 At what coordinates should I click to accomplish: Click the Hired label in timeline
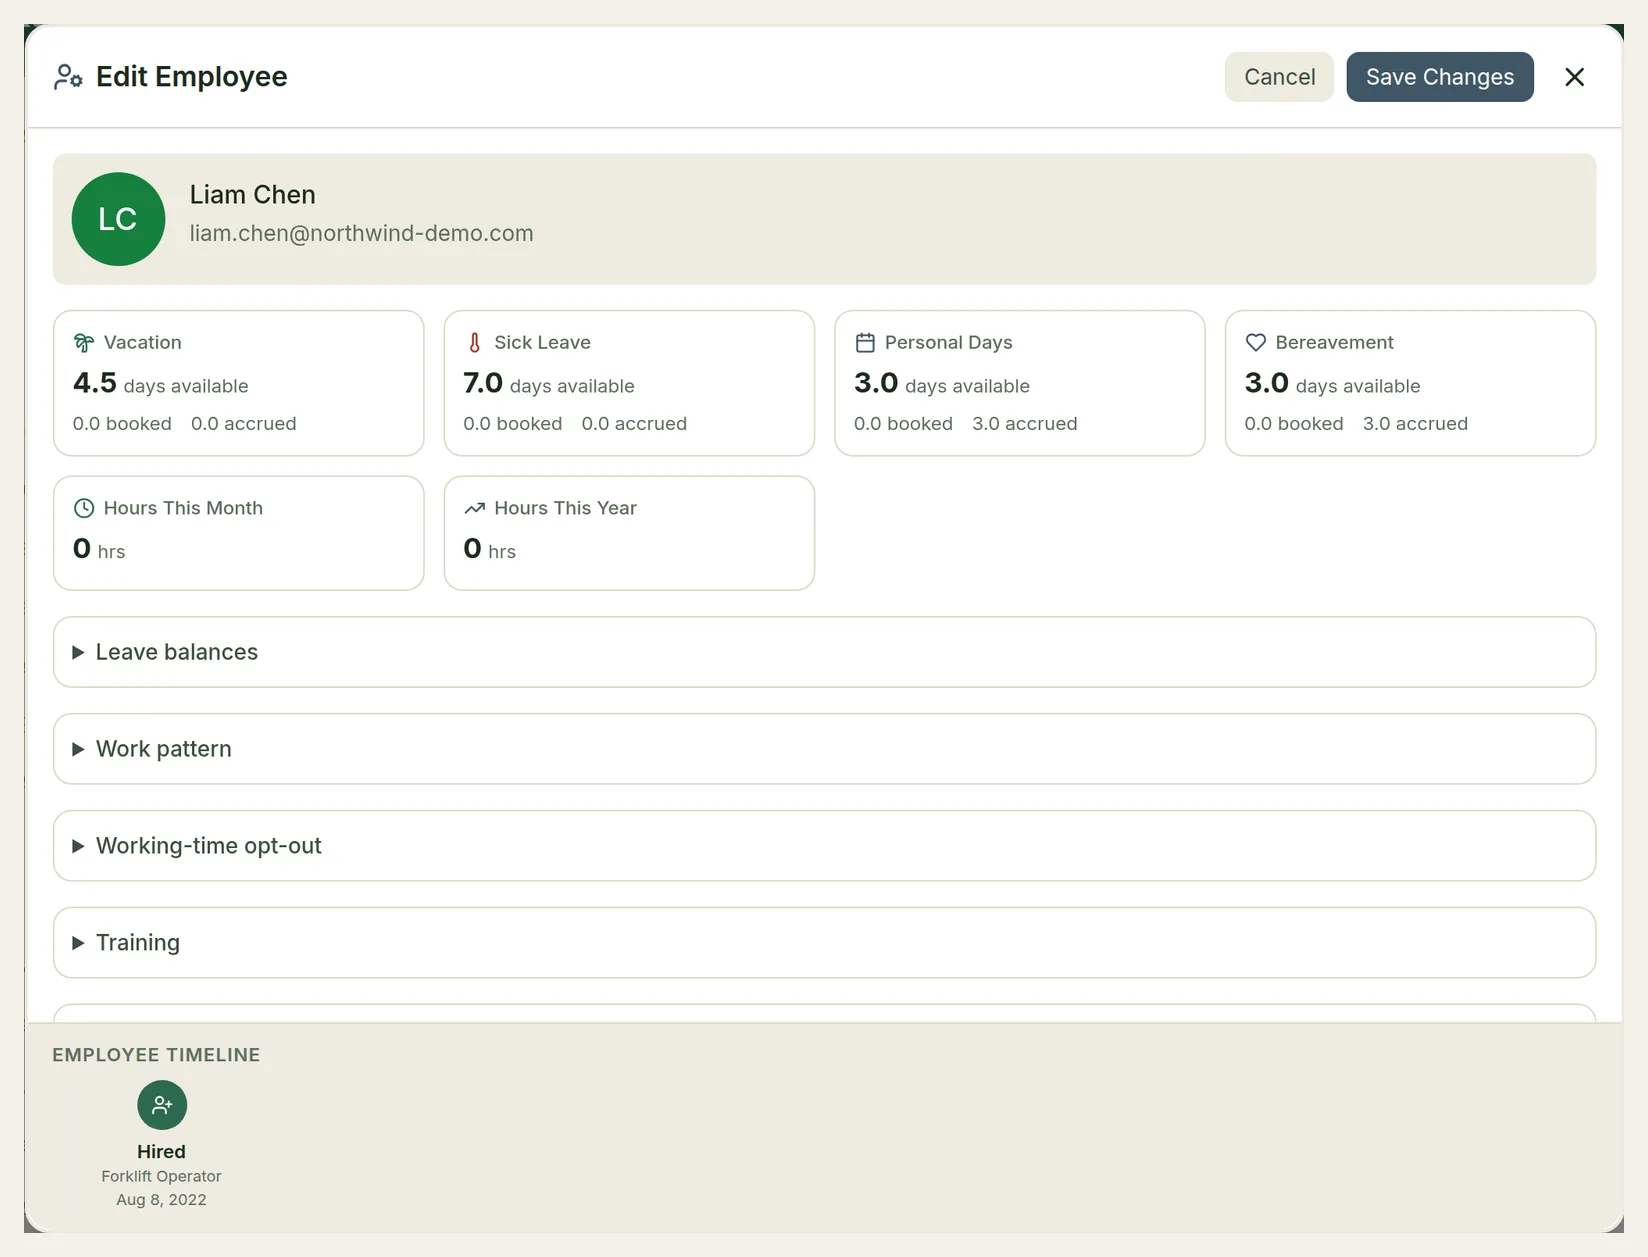(161, 1152)
